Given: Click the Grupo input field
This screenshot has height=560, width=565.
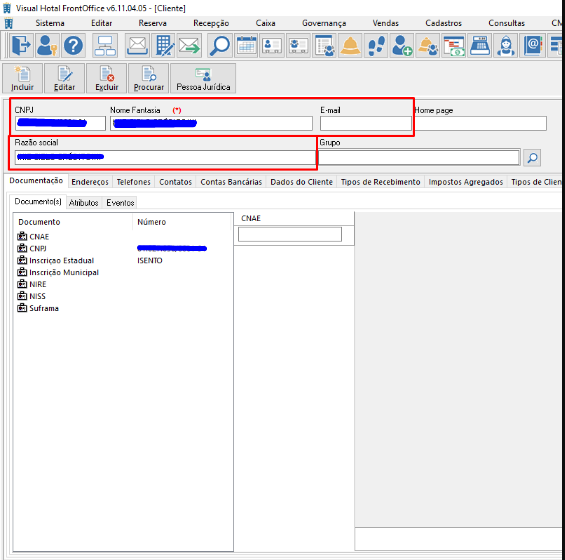Looking at the screenshot, I should click(419, 157).
